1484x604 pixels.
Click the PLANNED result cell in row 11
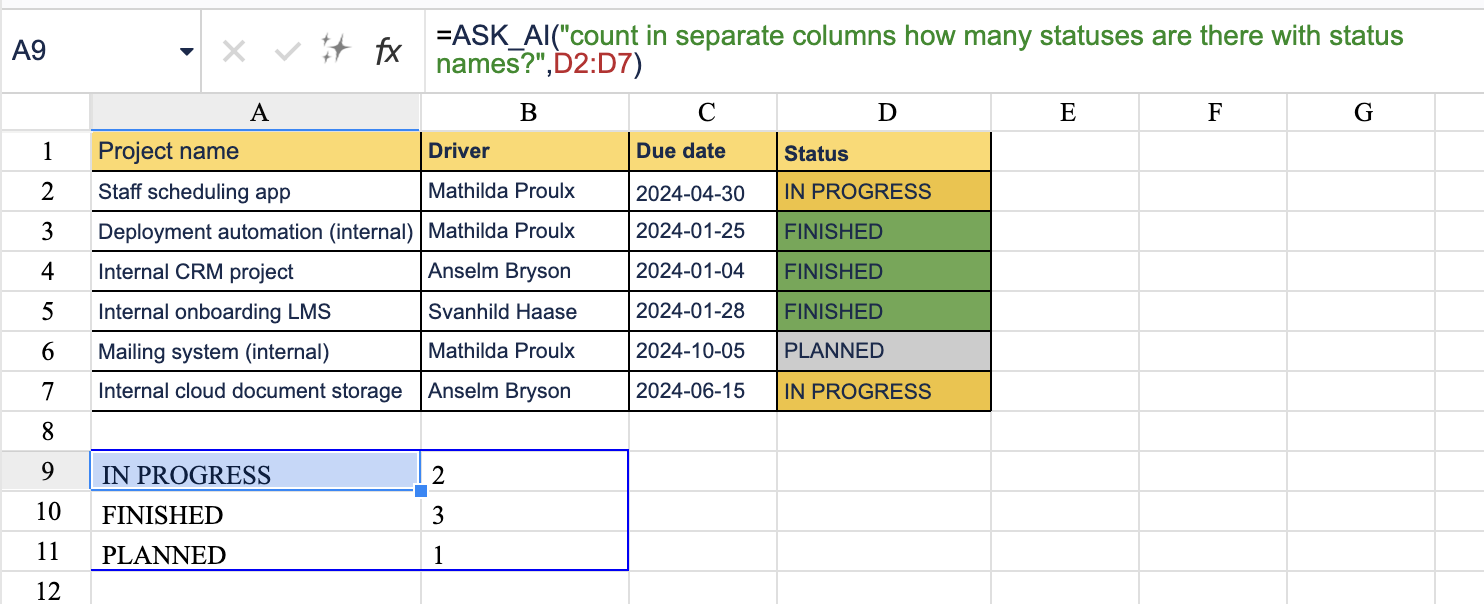pos(256,551)
